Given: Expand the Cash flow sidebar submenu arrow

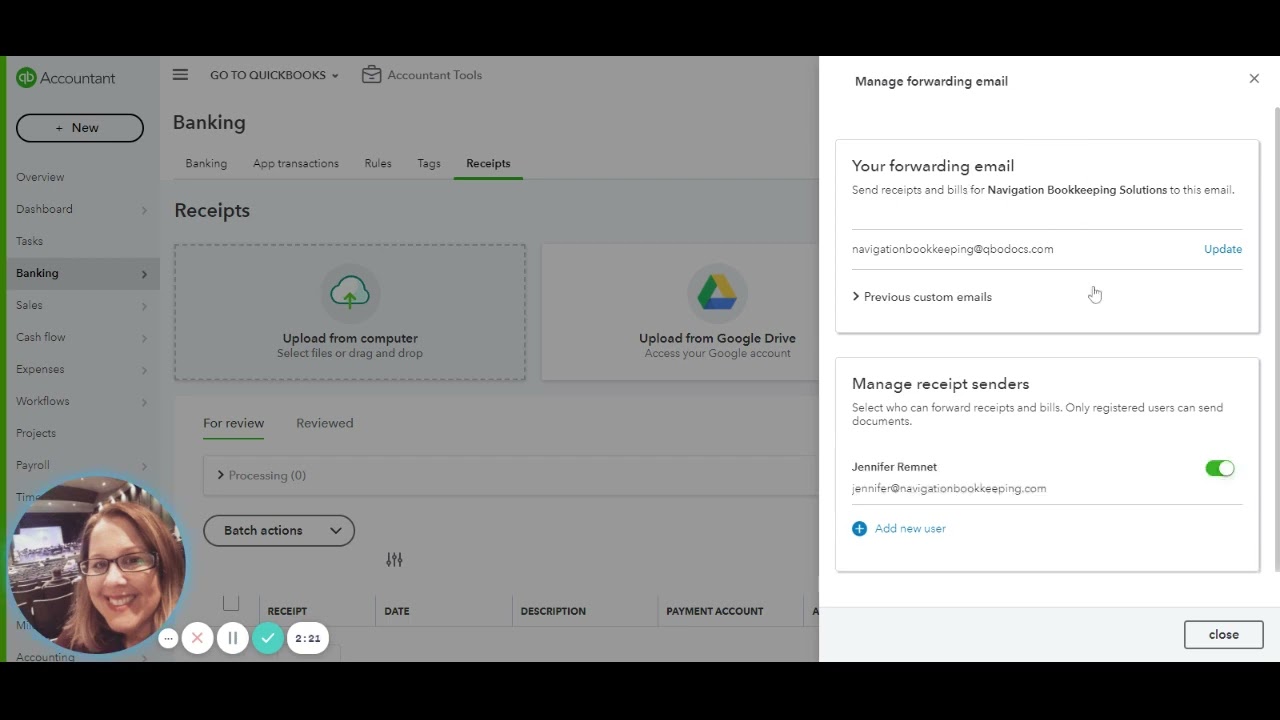Looking at the screenshot, I should pyautogui.click(x=144, y=338).
